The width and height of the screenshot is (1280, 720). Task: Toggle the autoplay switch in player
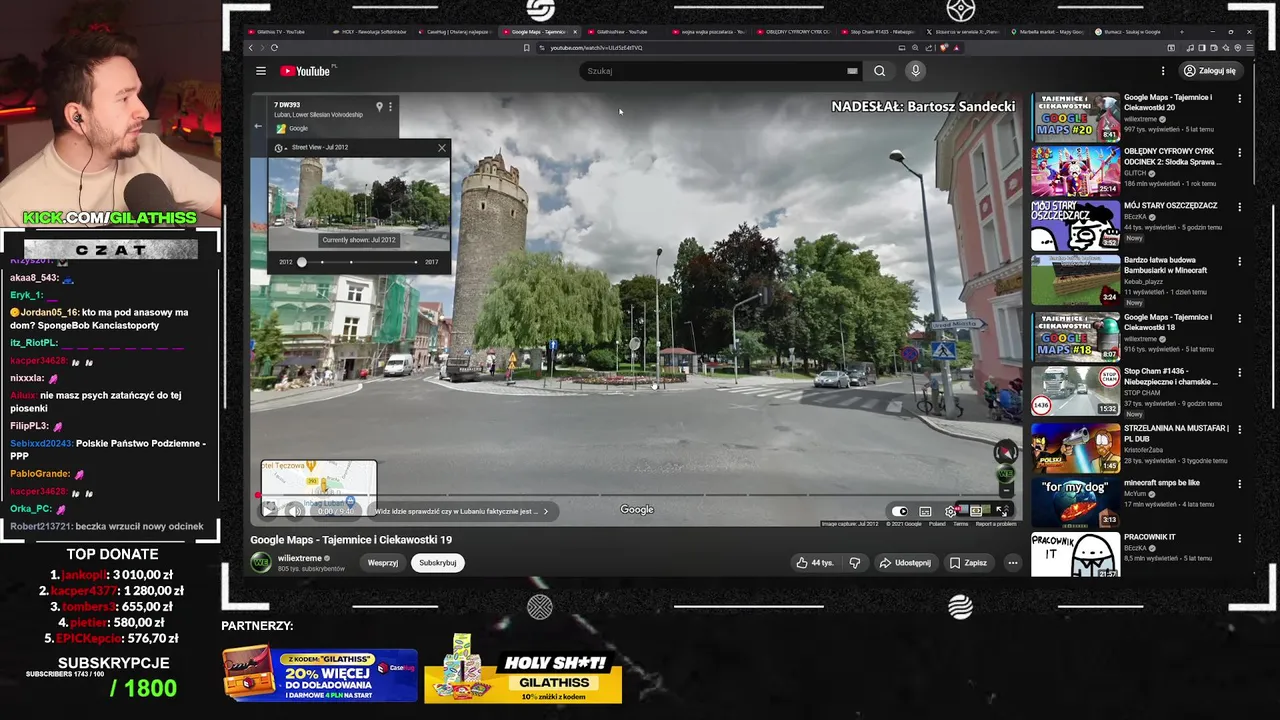(900, 511)
